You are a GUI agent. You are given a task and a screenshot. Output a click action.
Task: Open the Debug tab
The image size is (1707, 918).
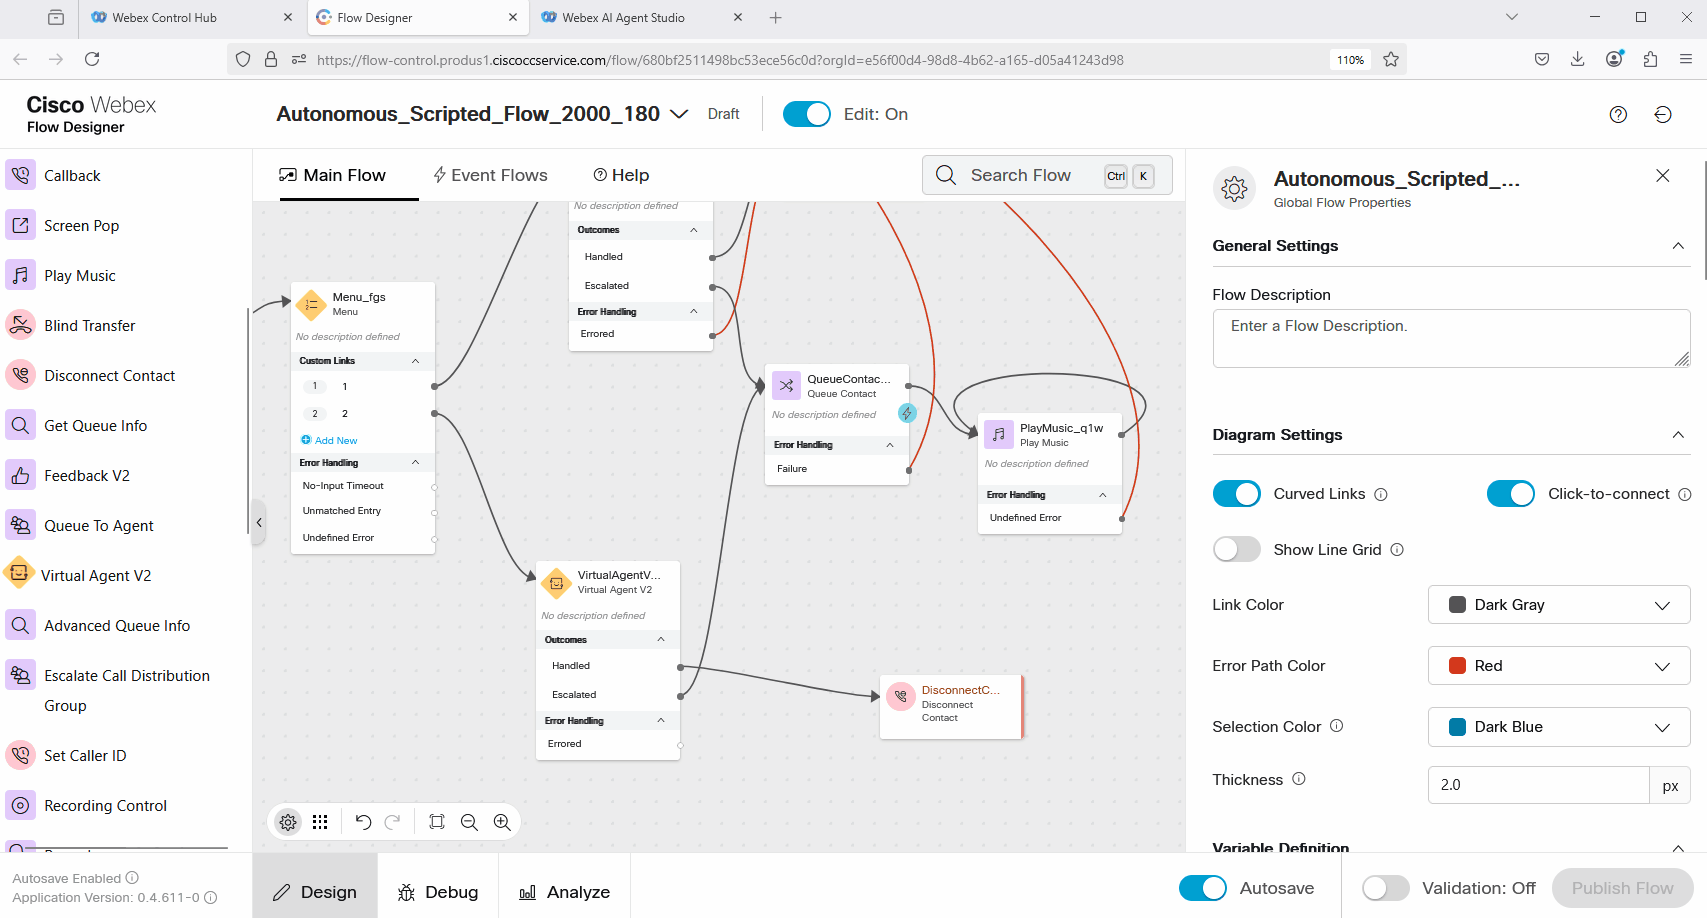pyautogui.click(x=438, y=892)
